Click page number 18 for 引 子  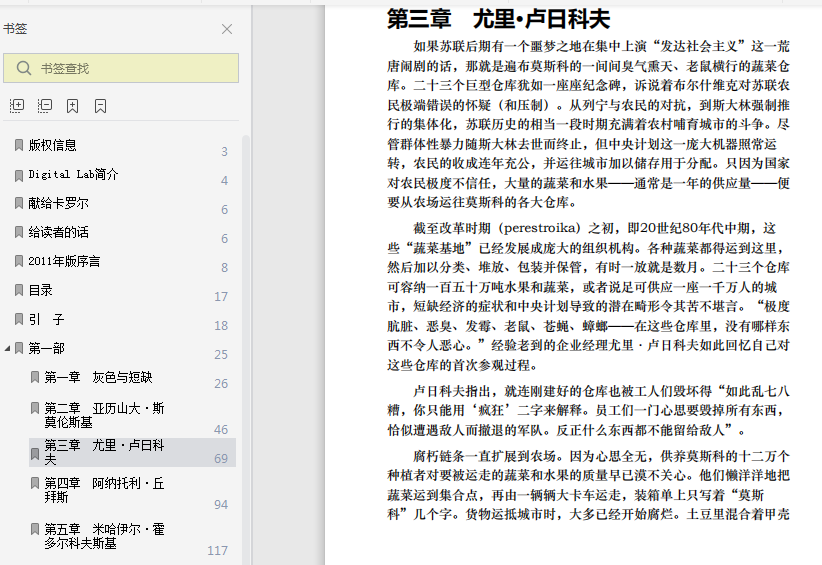(221, 326)
